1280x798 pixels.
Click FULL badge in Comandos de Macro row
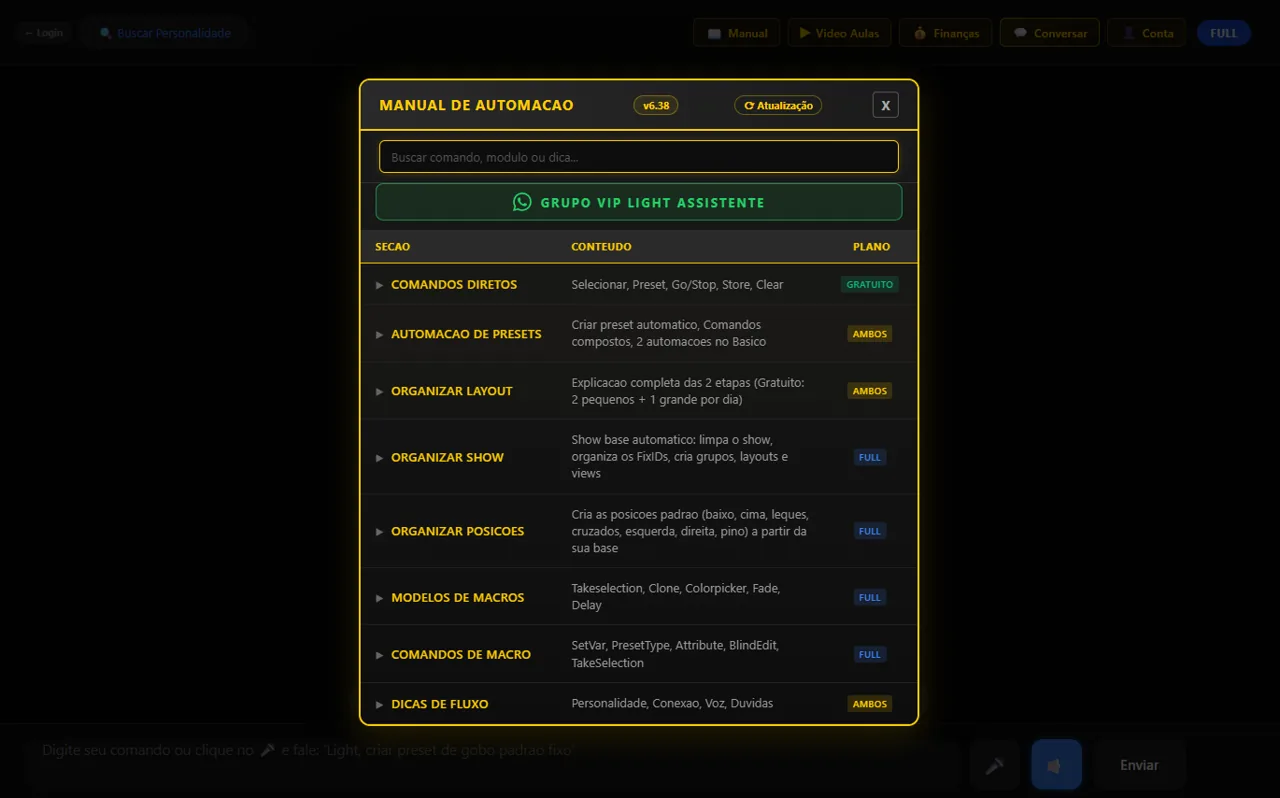[870, 655]
